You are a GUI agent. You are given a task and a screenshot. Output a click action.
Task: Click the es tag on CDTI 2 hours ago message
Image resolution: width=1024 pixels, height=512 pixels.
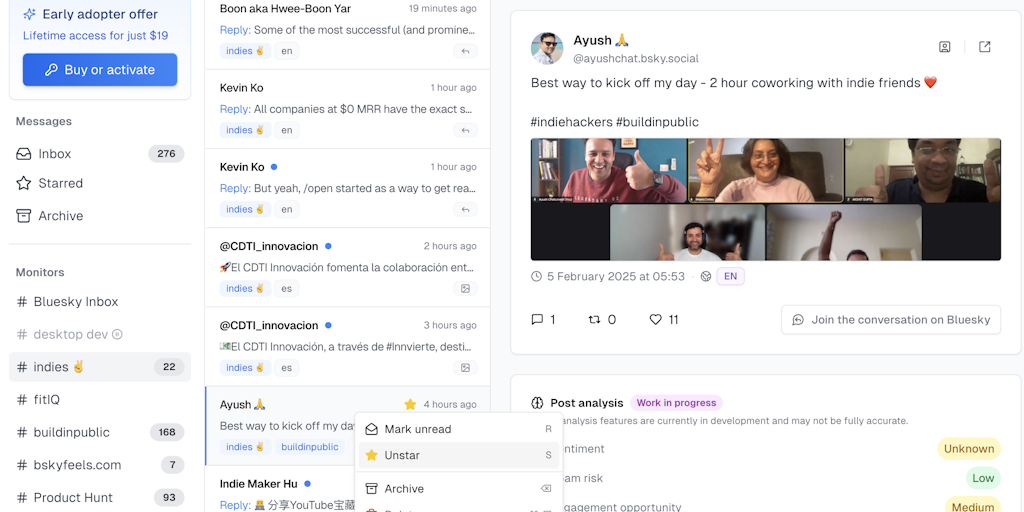(287, 289)
